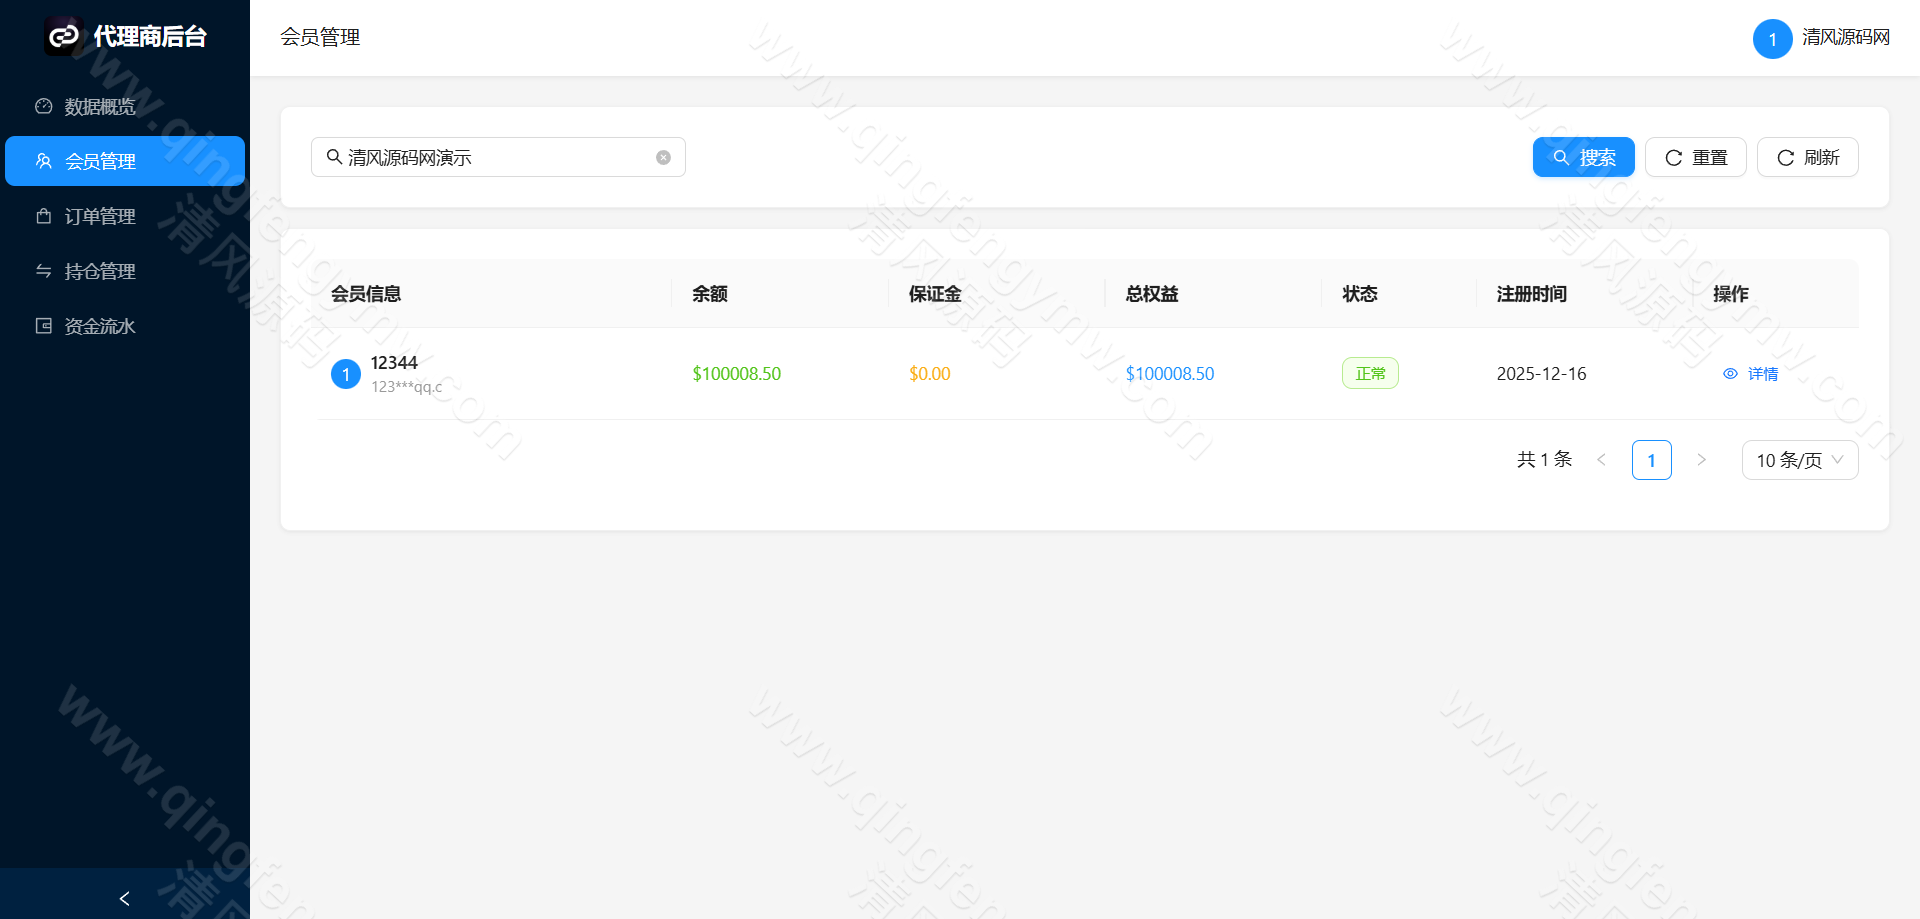Image resolution: width=1920 pixels, height=919 pixels.
Task: Toggle the eye icon next to 详情
Action: click(x=1730, y=373)
